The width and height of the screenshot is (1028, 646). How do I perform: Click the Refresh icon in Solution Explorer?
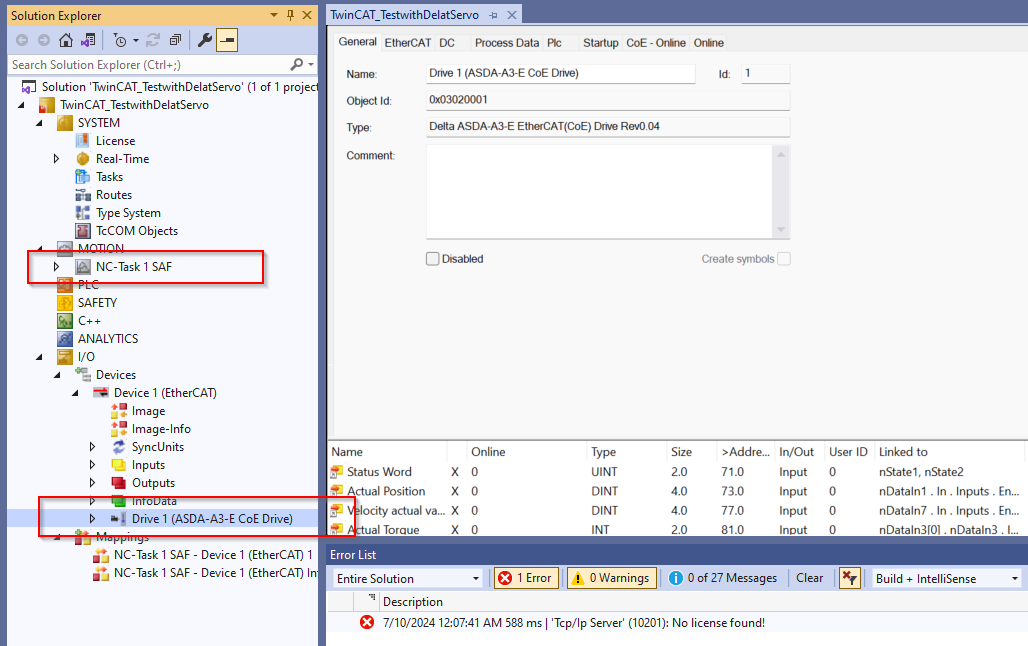point(153,40)
